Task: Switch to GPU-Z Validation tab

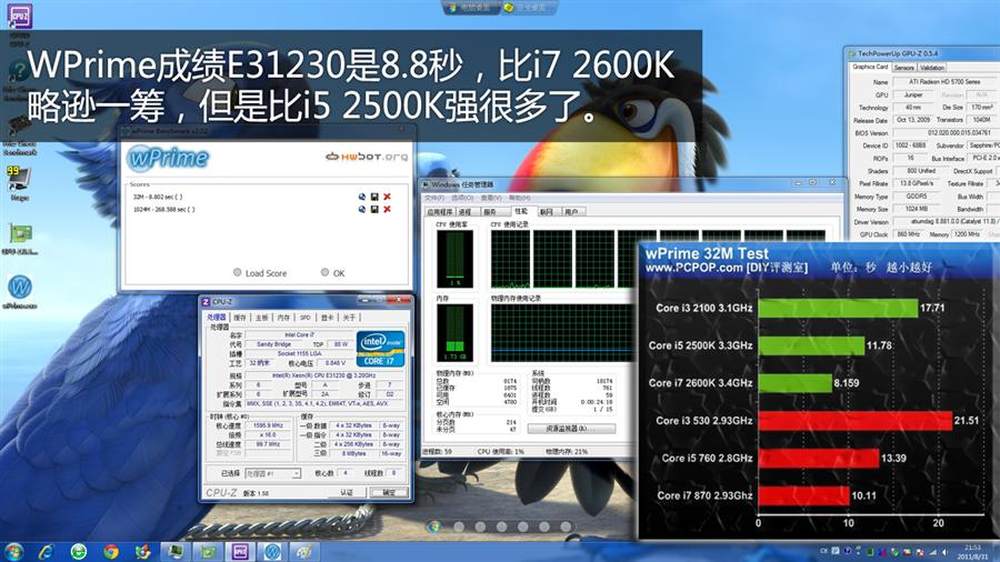Action: click(932, 68)
